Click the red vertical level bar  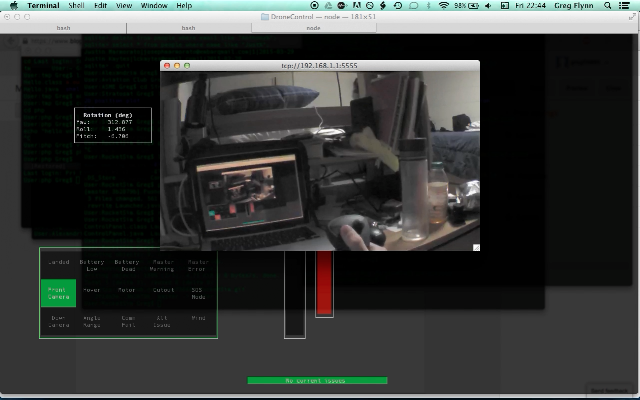pyautogui.click(x=324, y=282)
